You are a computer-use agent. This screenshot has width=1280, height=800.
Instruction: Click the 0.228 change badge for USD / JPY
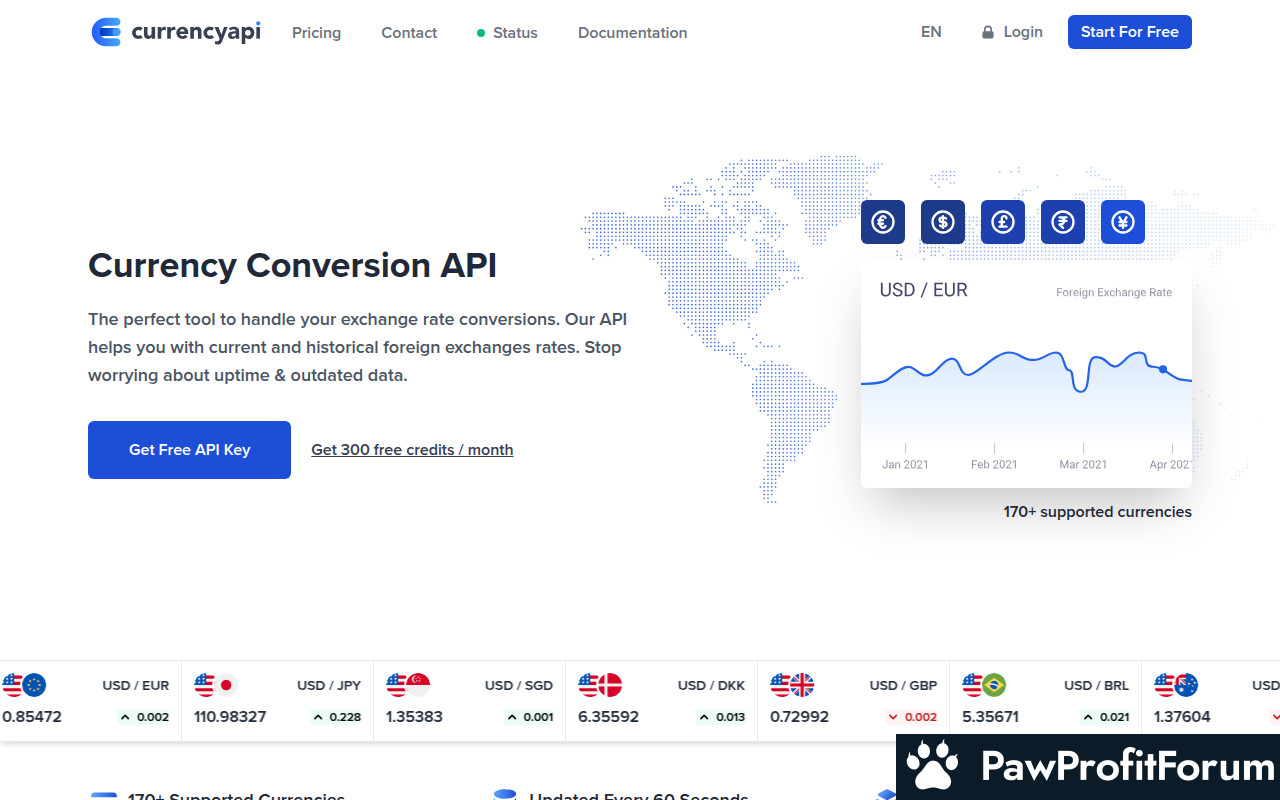(336, 717)
